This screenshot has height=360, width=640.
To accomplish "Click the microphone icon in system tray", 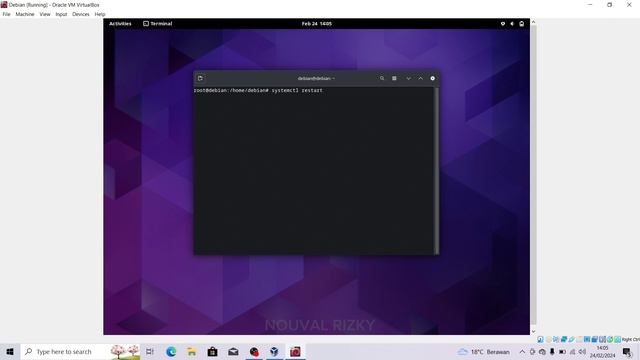I will 552,352.
